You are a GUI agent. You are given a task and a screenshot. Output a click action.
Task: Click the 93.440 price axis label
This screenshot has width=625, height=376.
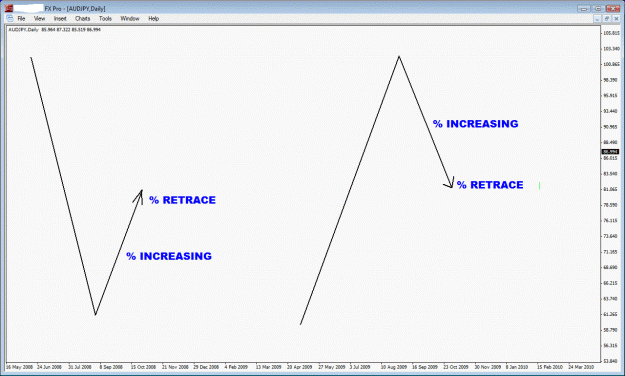pyautogui.click(x=611, y=111)
